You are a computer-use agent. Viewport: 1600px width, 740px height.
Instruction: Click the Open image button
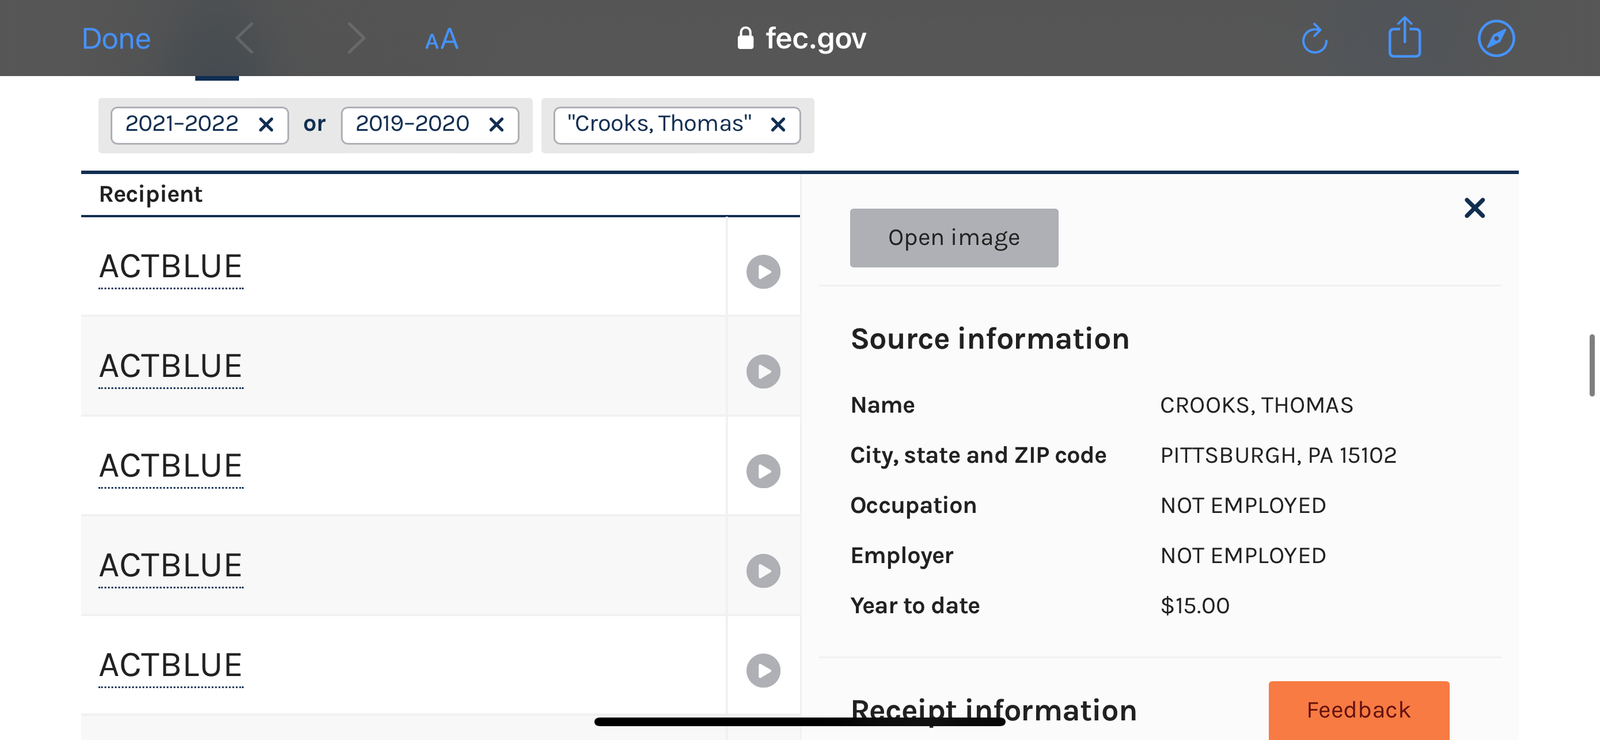coord(954,238)
